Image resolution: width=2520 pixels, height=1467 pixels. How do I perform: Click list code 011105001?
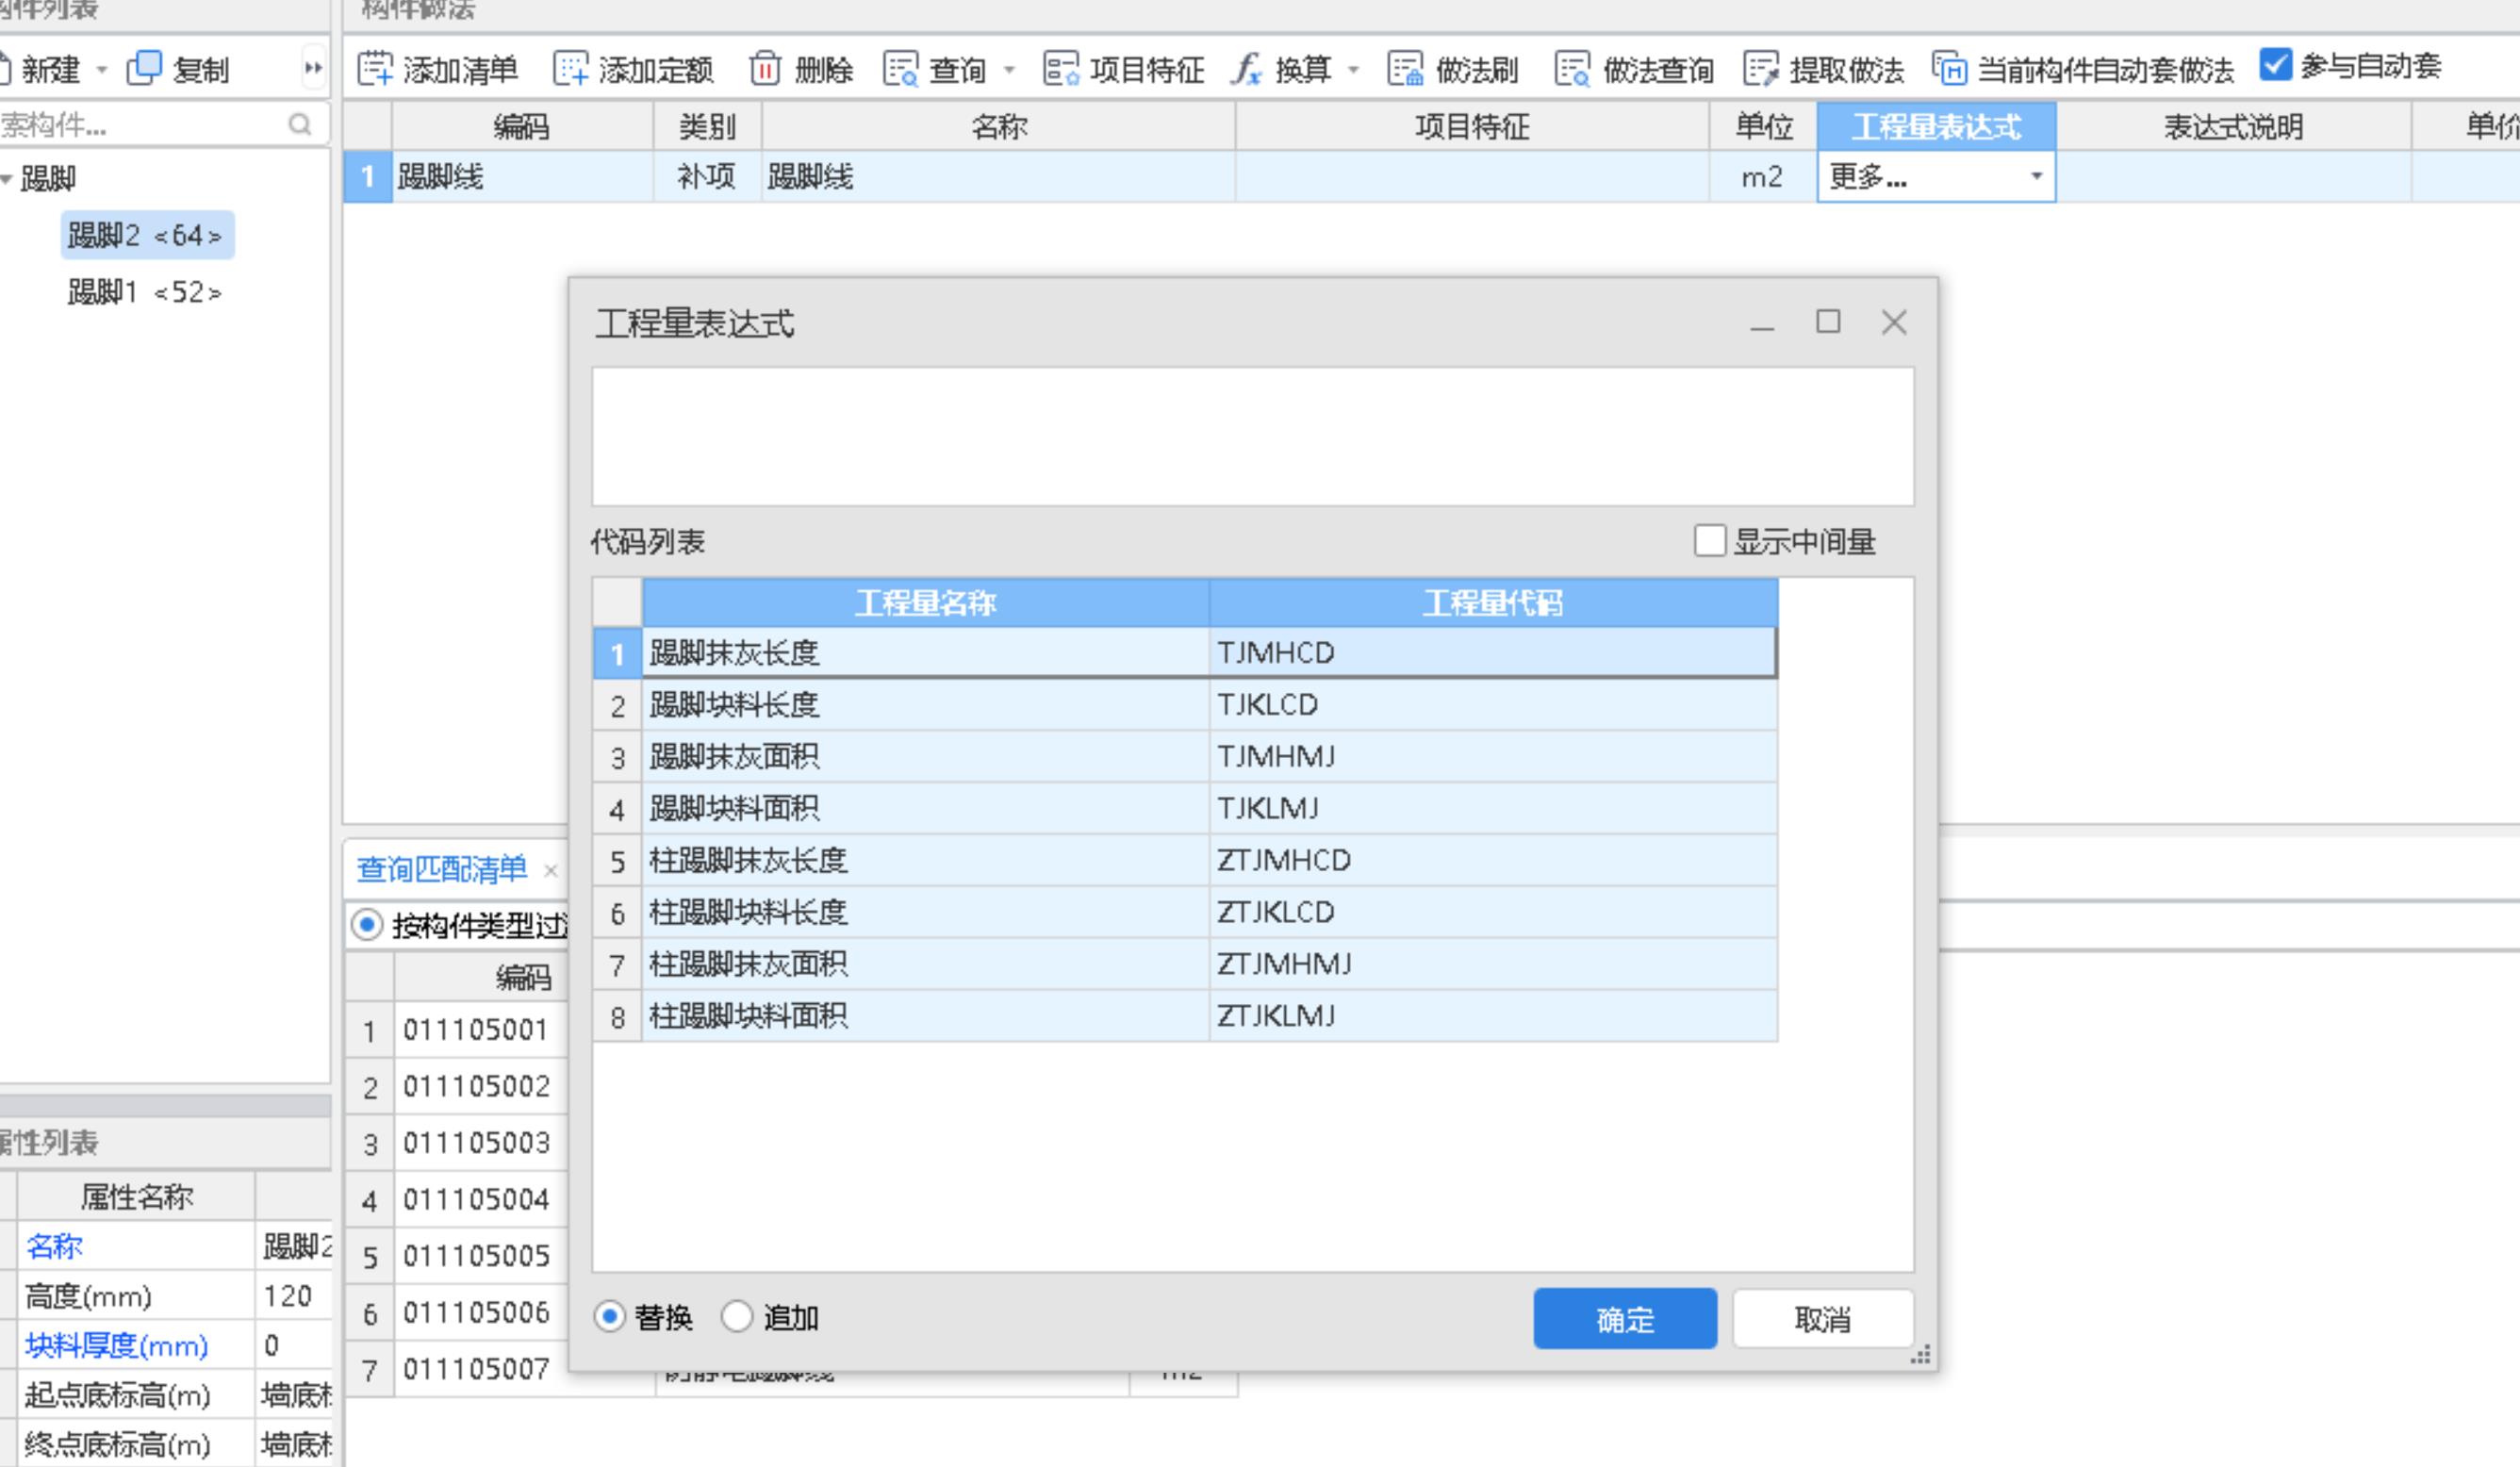(x=476, y=1030)
